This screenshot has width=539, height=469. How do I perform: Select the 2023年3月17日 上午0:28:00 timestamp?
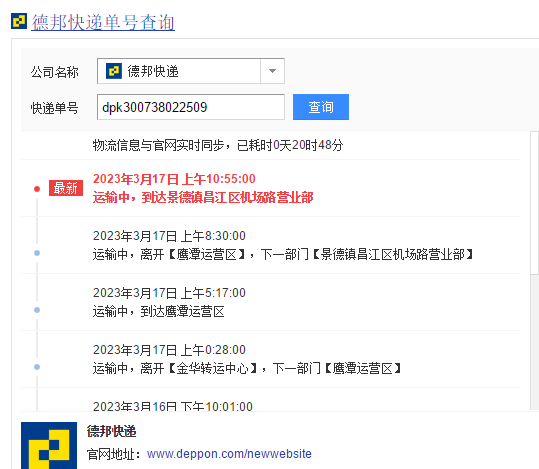(x=169, y=350)
